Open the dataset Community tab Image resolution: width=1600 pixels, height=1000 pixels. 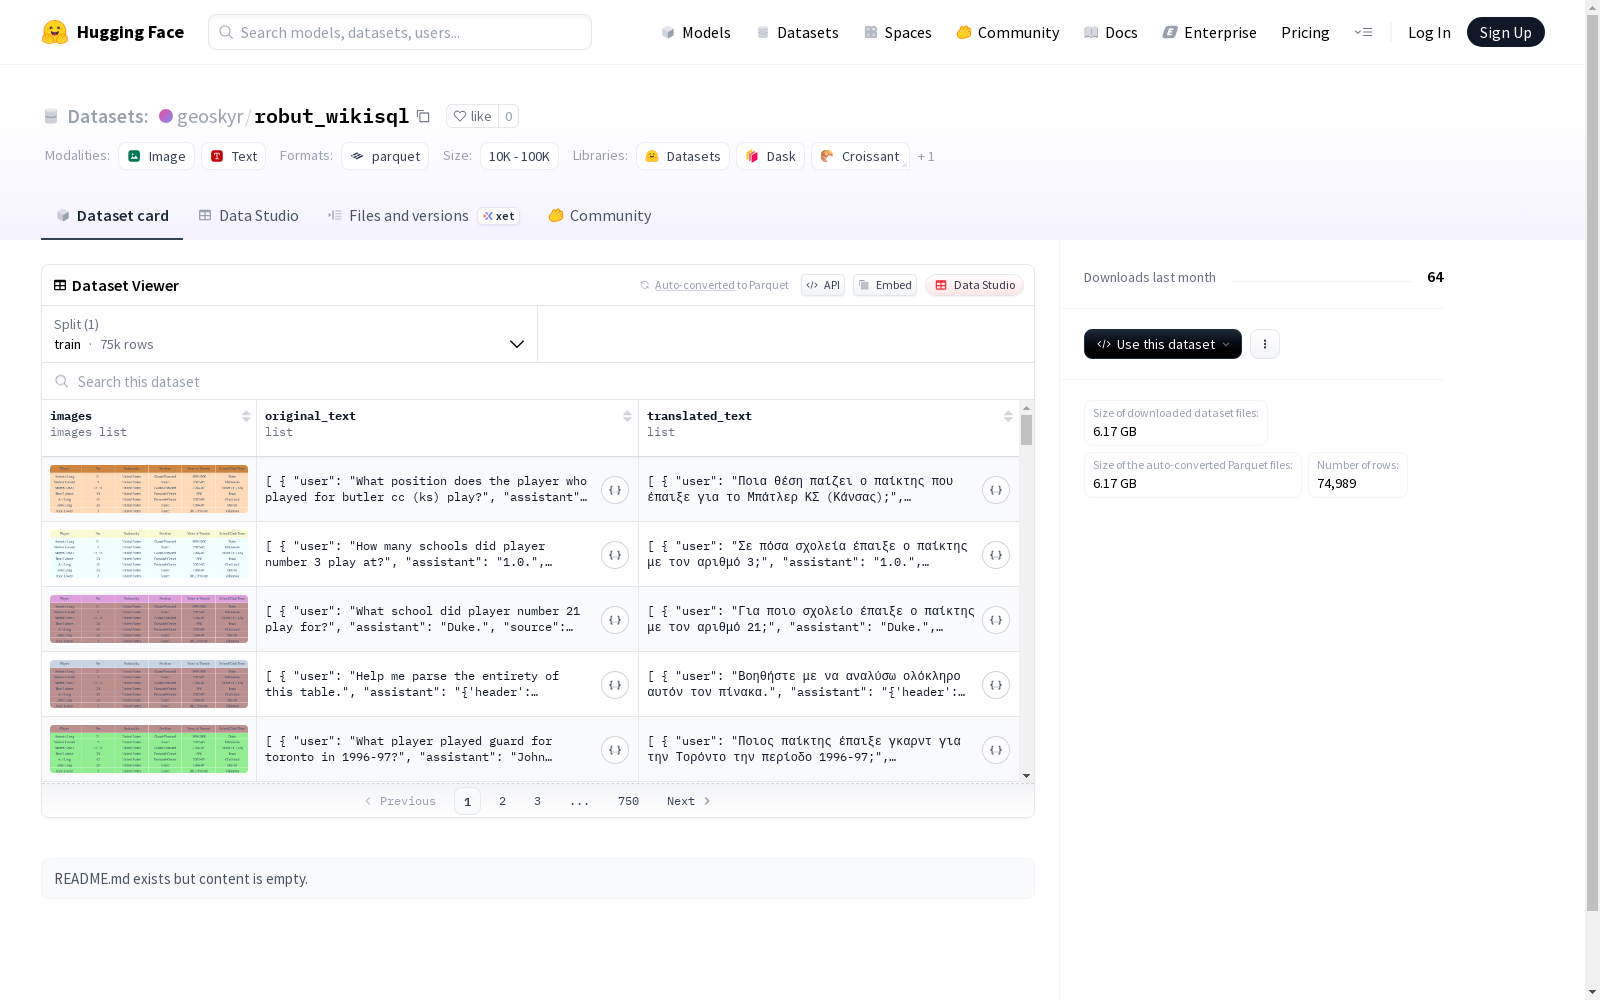point(600,216)
